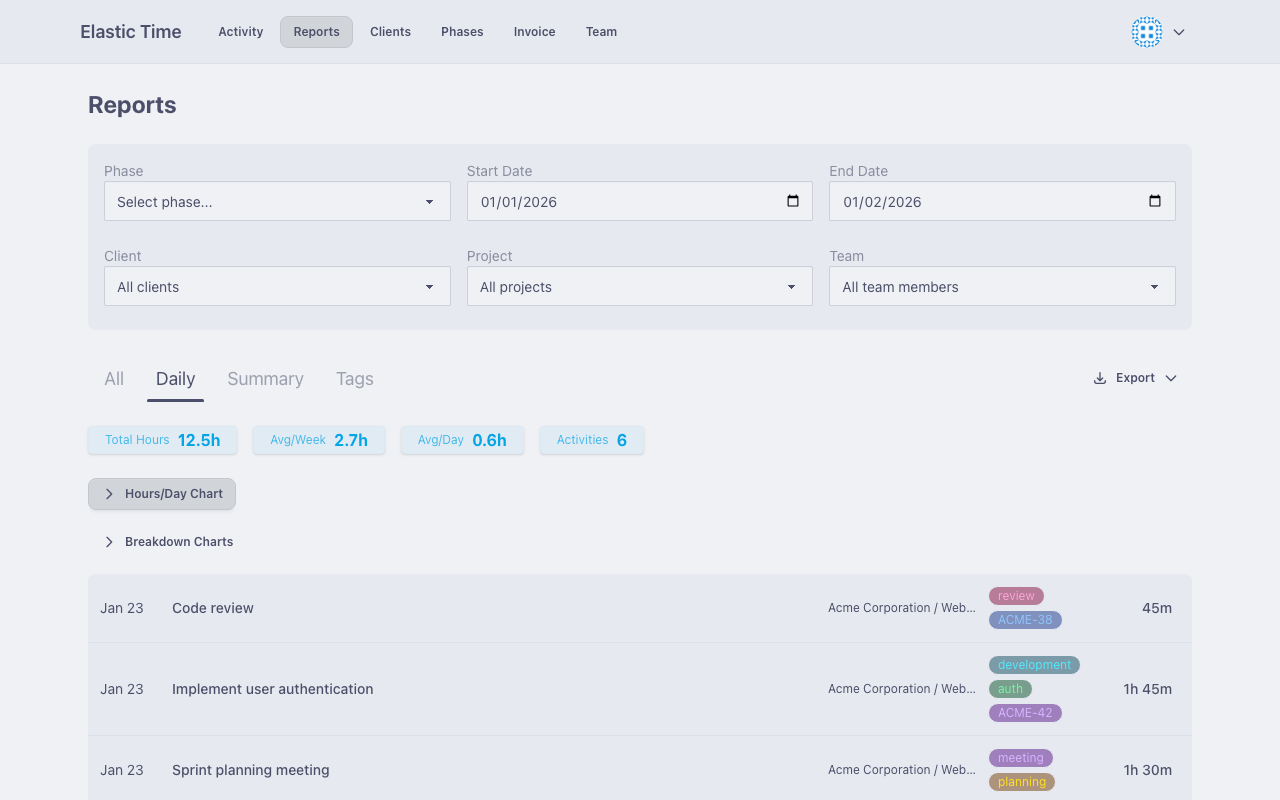Open the 'Select phase...' dropdown
Screen dimensions: 1280x800
coord(277,201)
